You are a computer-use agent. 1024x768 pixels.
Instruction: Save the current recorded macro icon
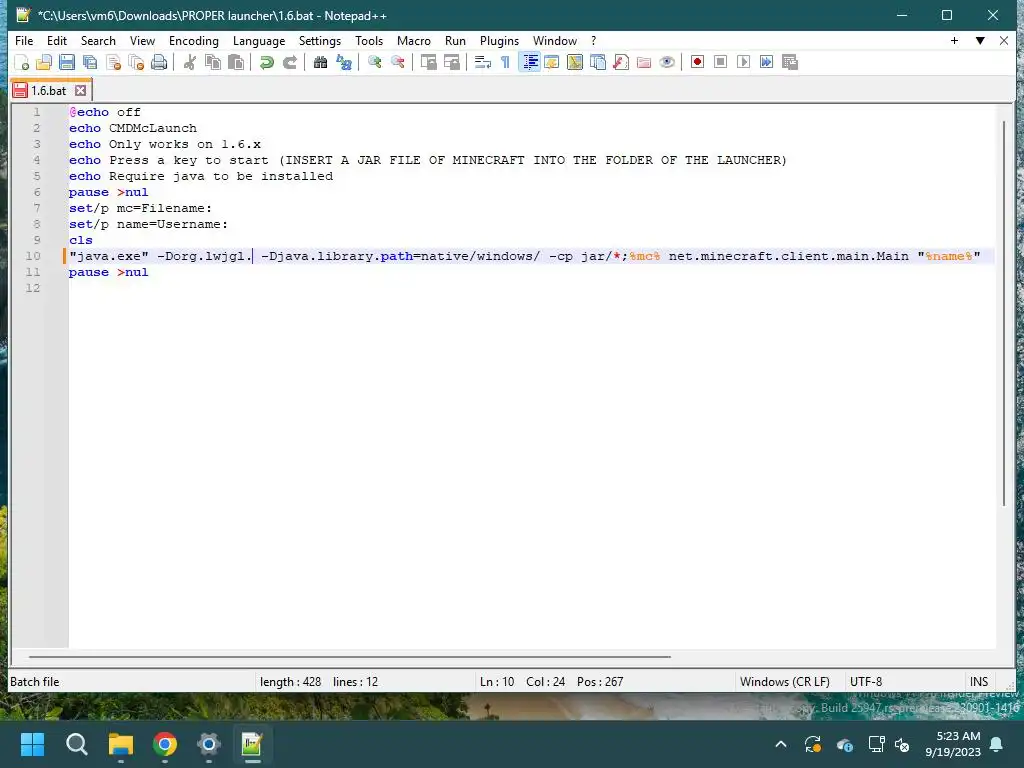coord(790,62)
